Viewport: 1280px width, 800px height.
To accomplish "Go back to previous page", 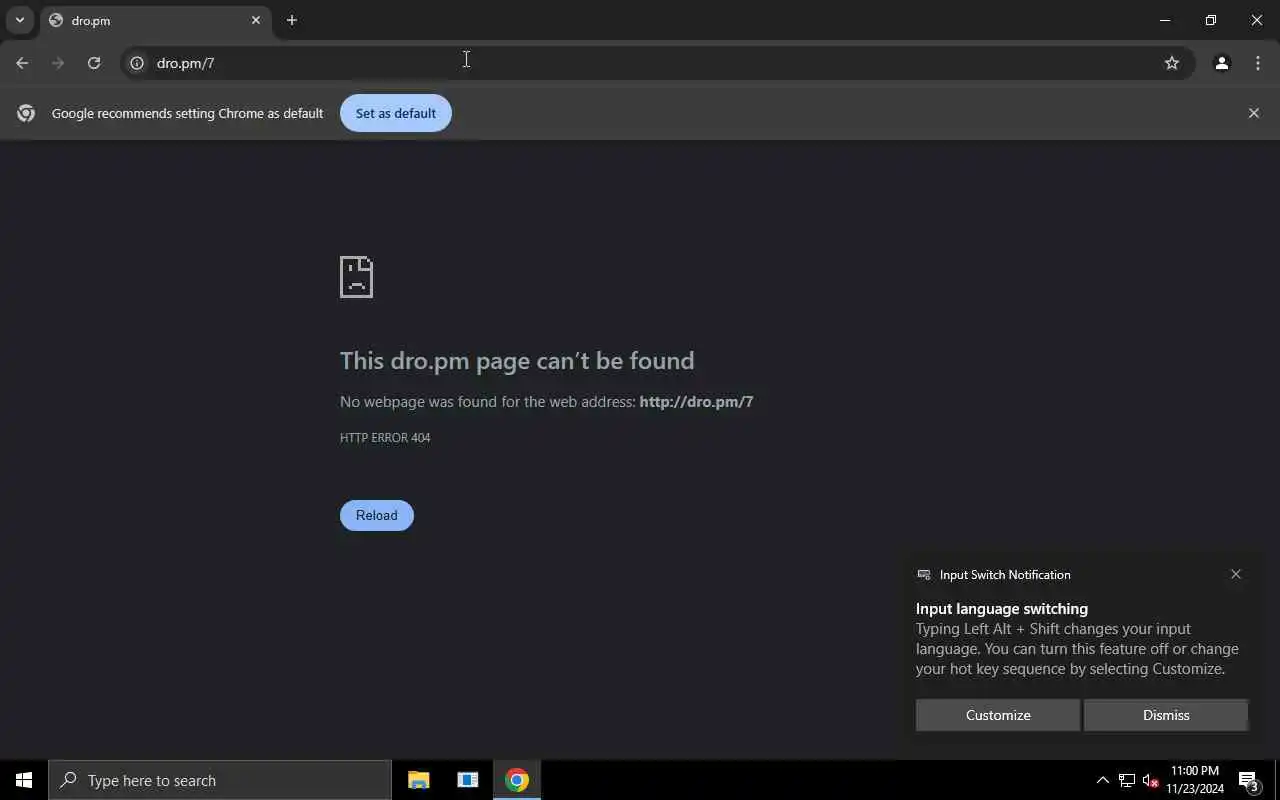I will 22,63.
